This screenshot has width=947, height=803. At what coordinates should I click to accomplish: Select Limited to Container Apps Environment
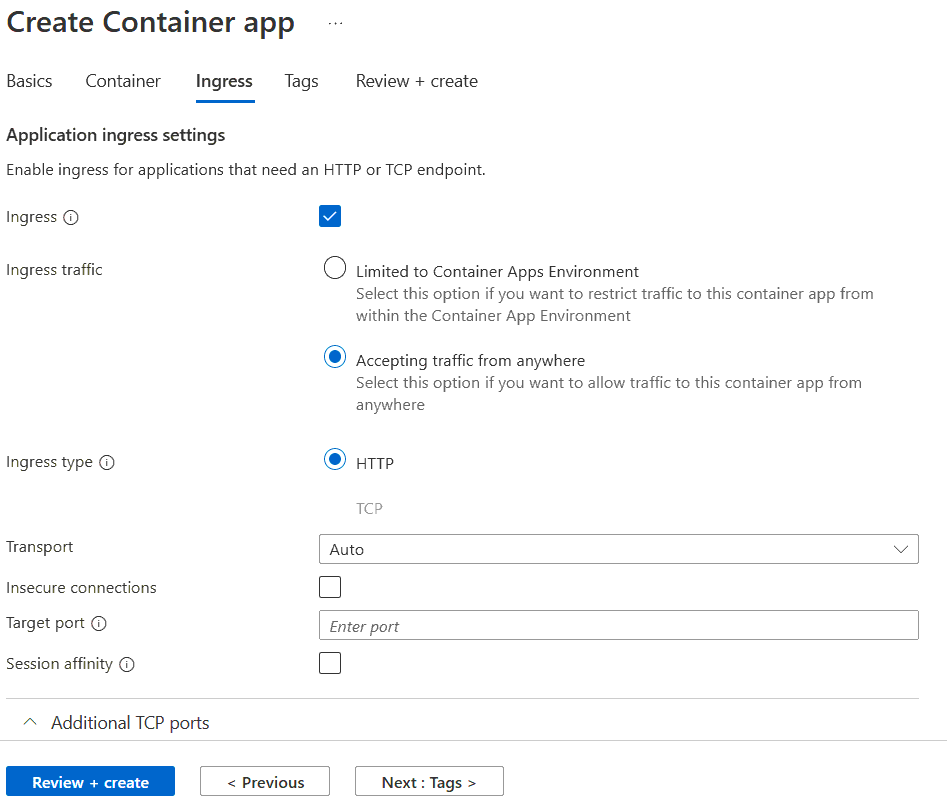coord(335,268)
